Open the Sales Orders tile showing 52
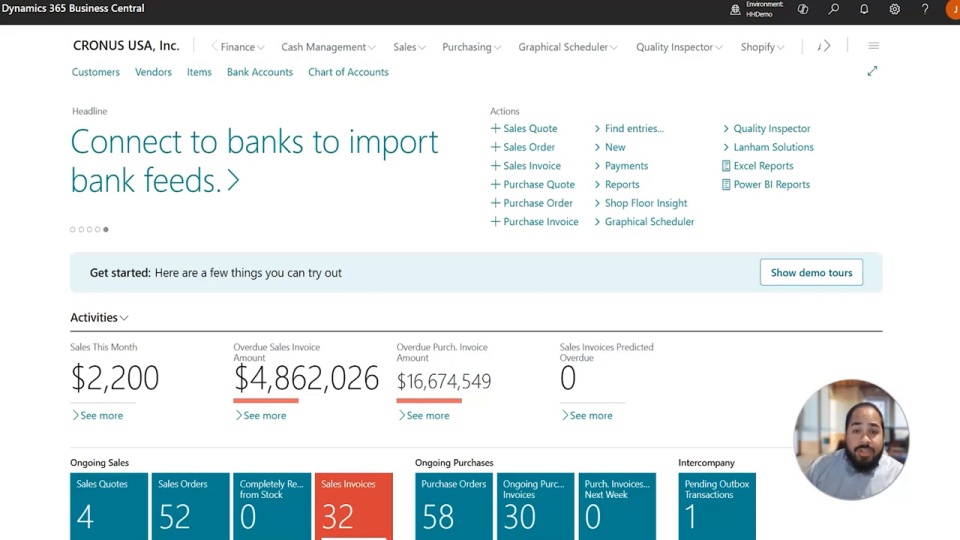The width and height of the screenshot is (960, 540). tap(190, 506)
